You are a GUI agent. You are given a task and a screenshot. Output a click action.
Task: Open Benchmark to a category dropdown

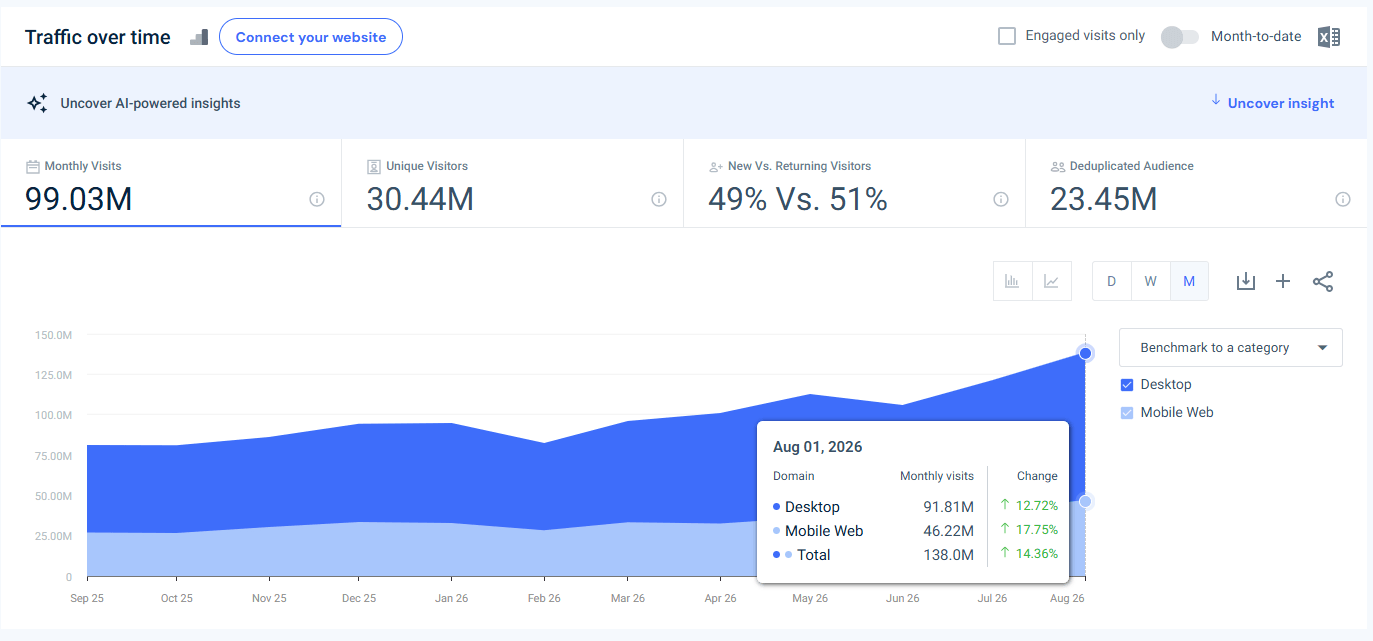click(1231, 348)
